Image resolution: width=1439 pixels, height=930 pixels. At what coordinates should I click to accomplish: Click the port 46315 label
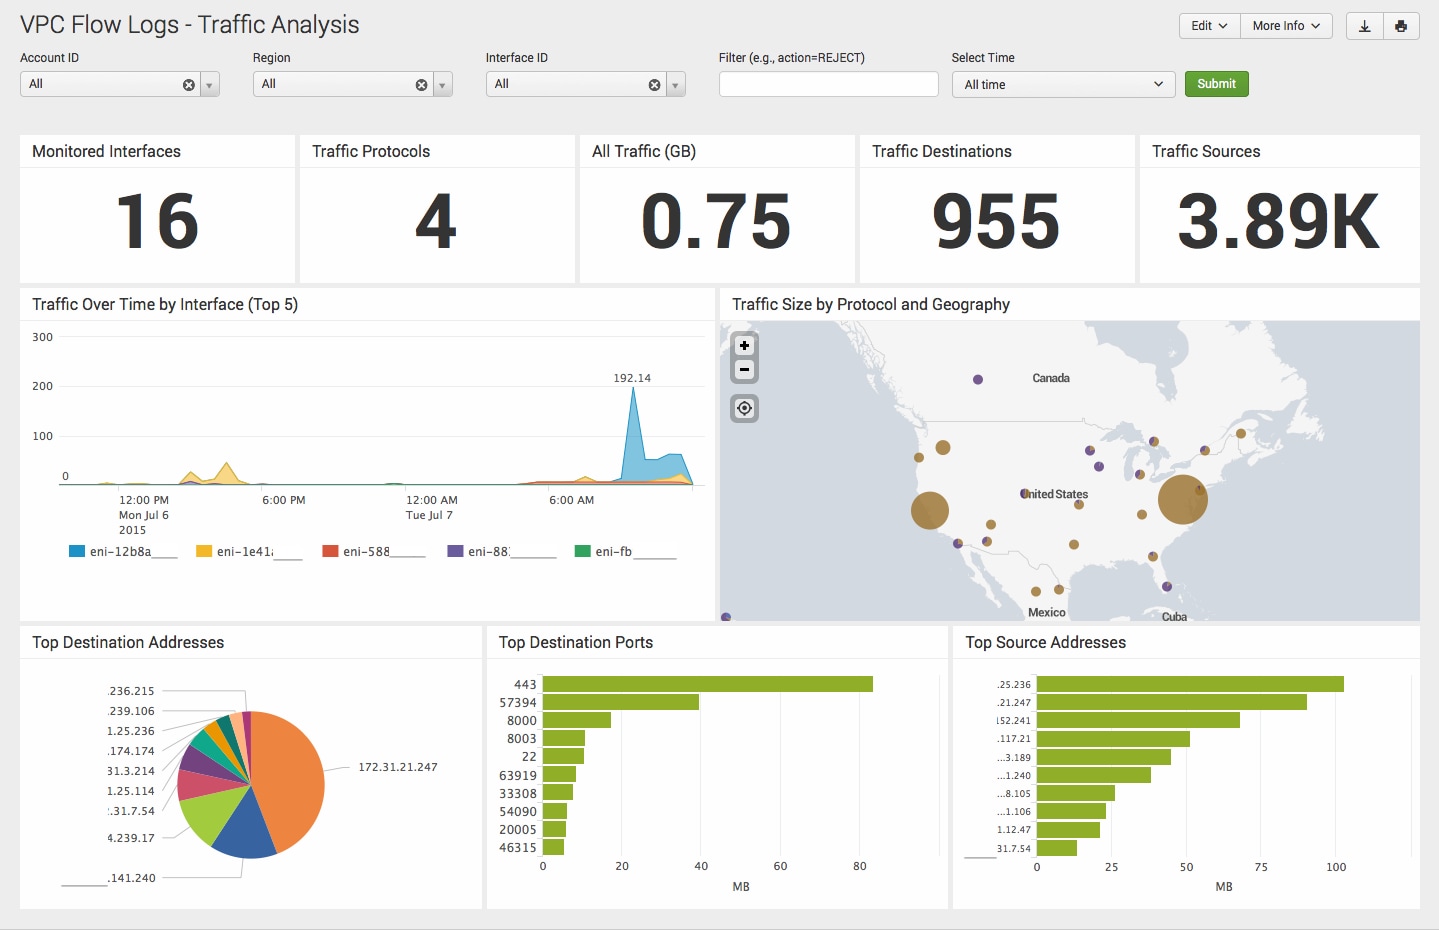[x=518, y=848]
